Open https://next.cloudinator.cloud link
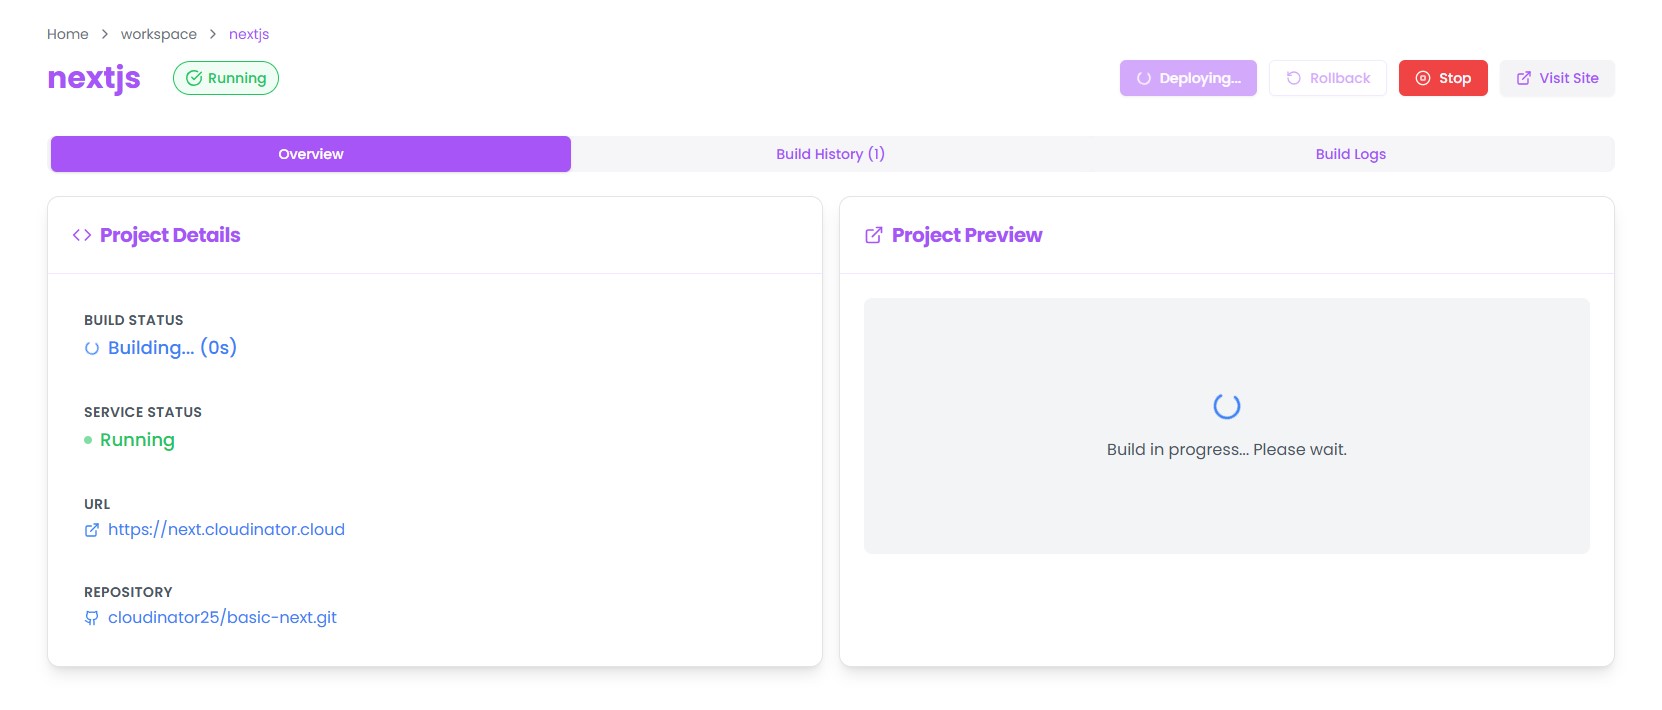The width and height of the screenshot is (1662, 710). [226, 529]
